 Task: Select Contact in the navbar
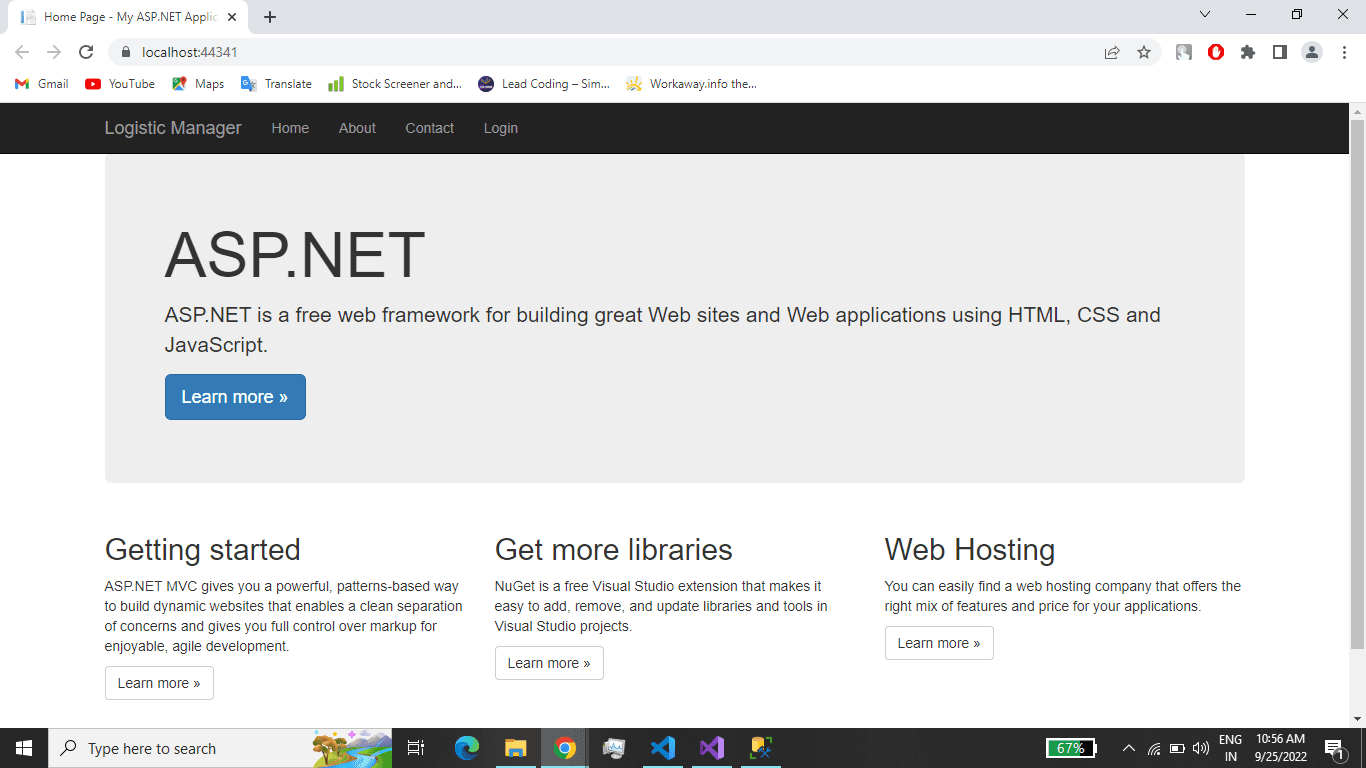(x=430, y=128)
